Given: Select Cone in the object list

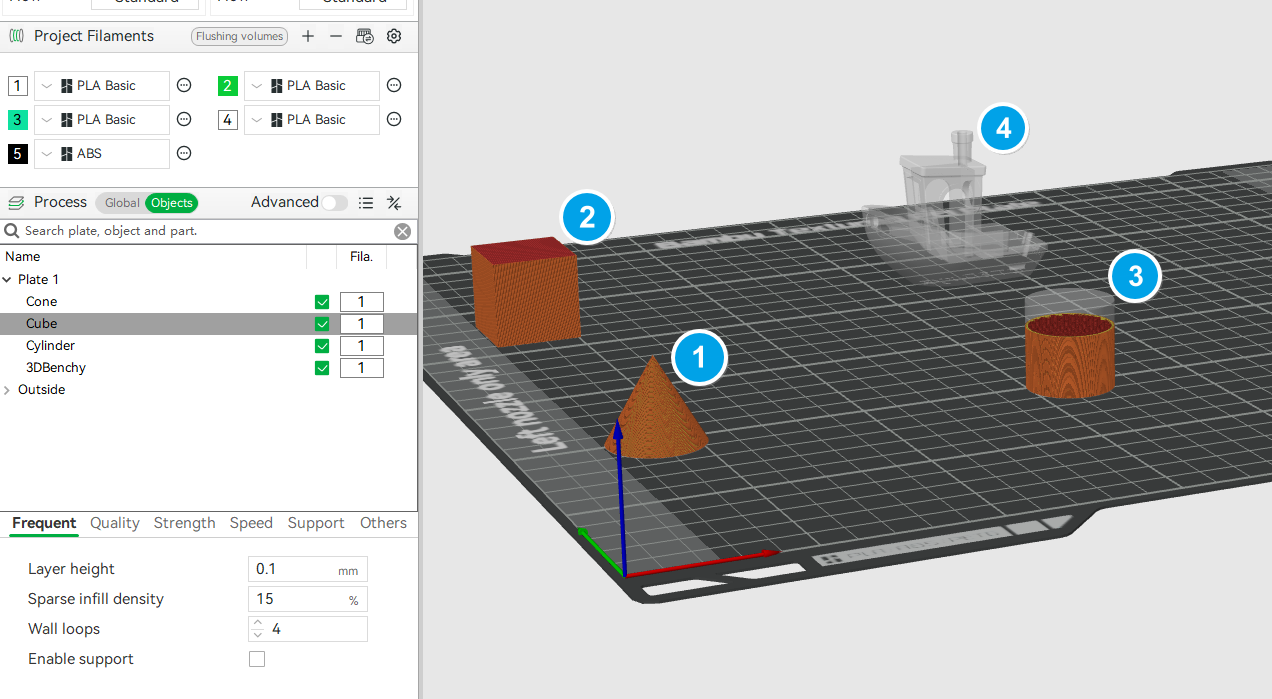Looking at the screenshot, I should [42, 302].
